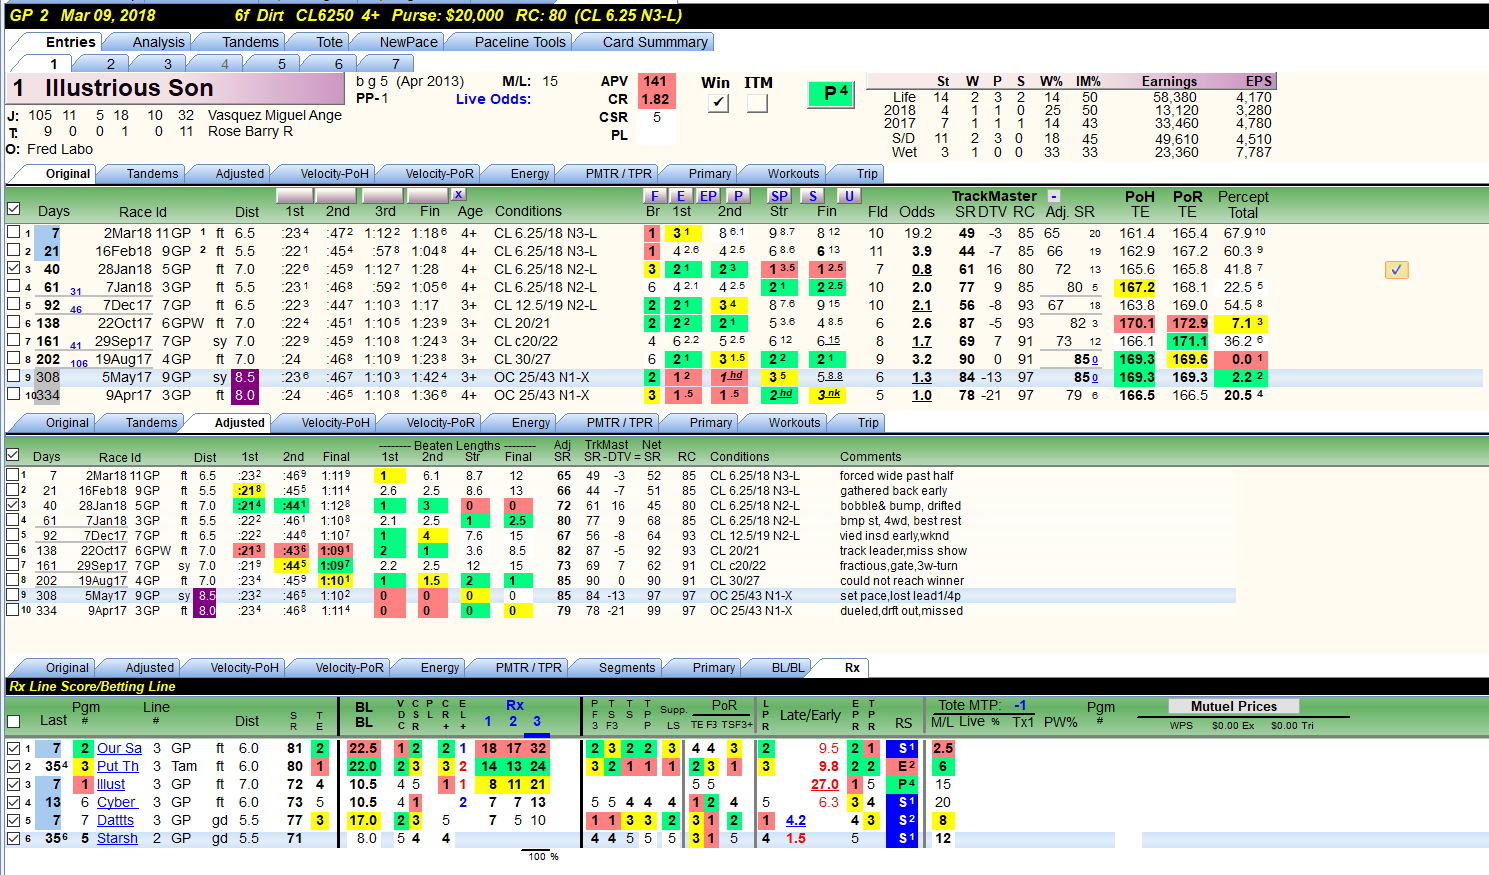Toggle select-all checkbox in Rx panel header
1489x875 pixels.
coord(13,721)
